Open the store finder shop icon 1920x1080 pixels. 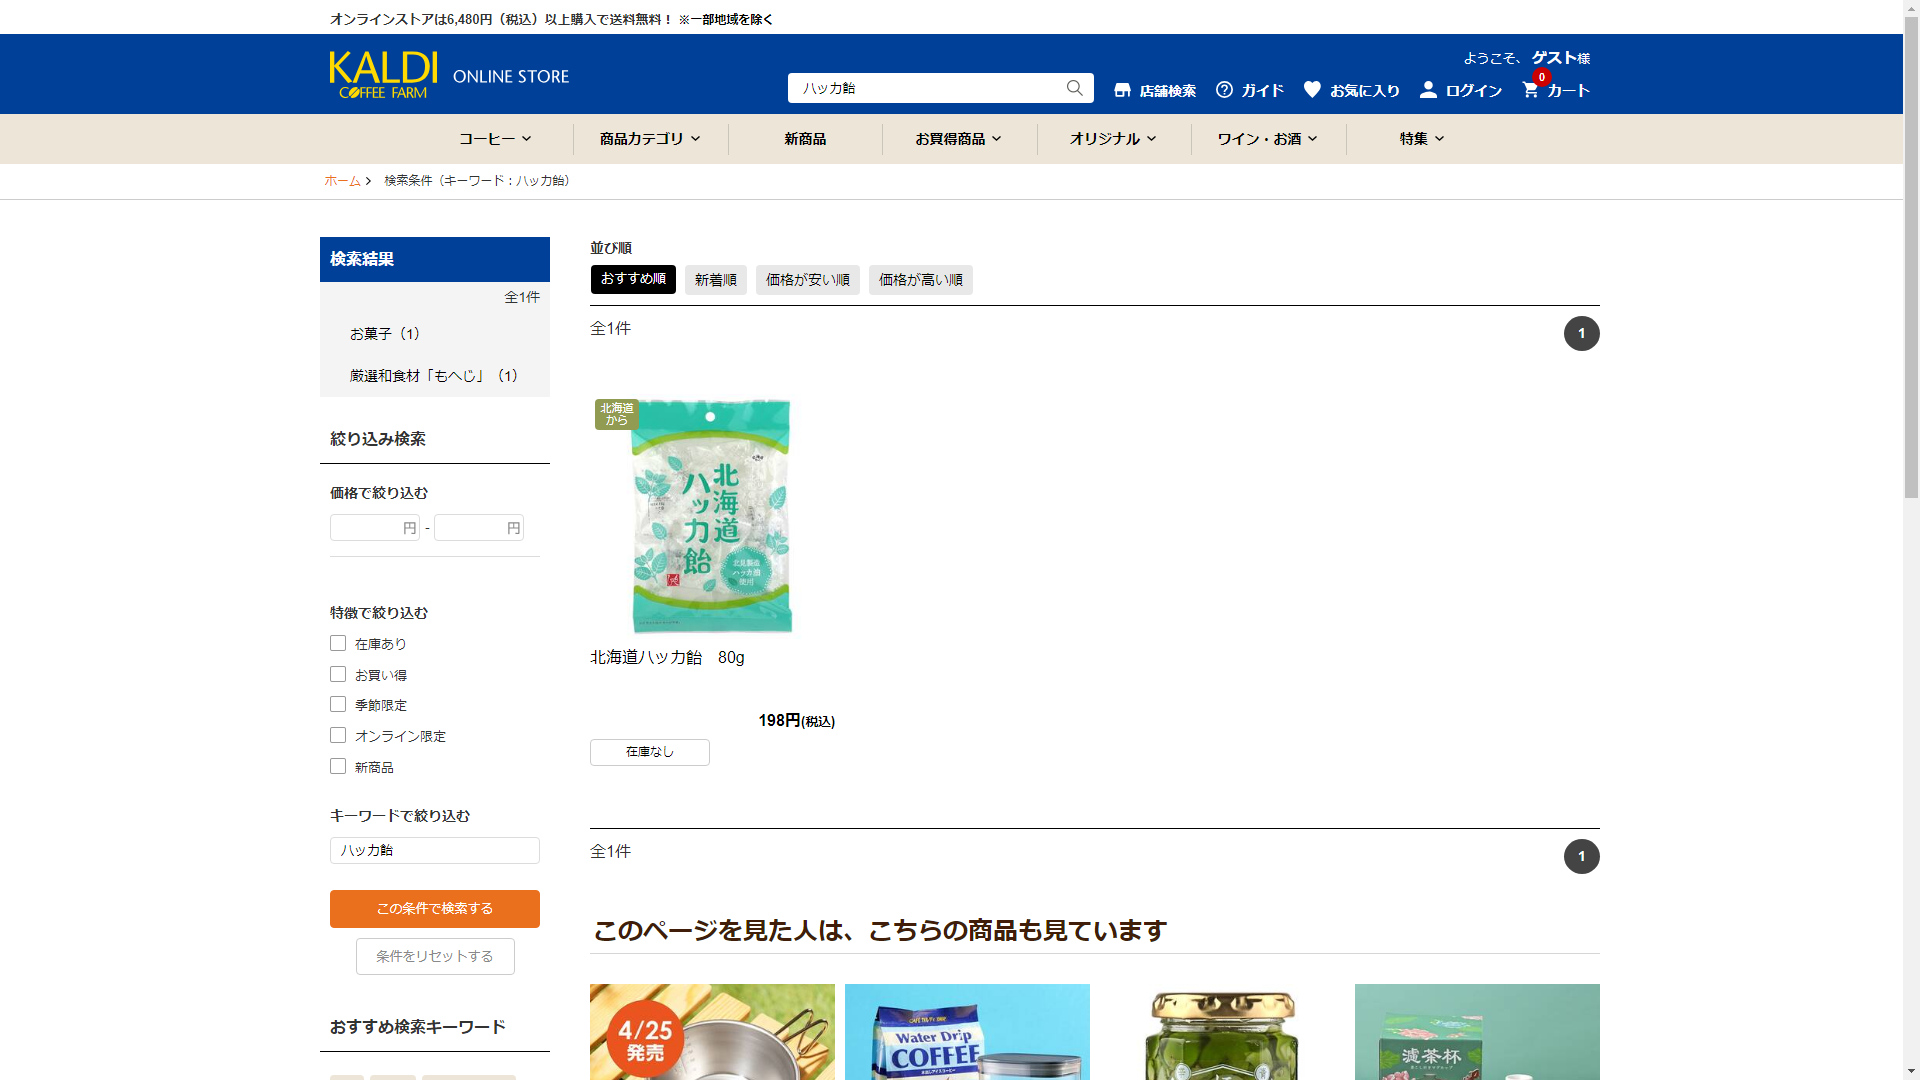click(x=1122, y=90)
